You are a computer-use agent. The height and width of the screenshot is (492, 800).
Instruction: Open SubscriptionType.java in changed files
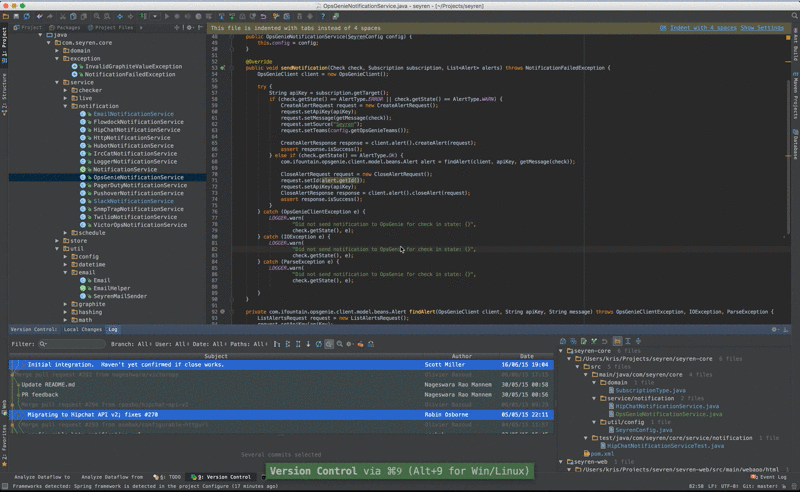pos(650,390)
